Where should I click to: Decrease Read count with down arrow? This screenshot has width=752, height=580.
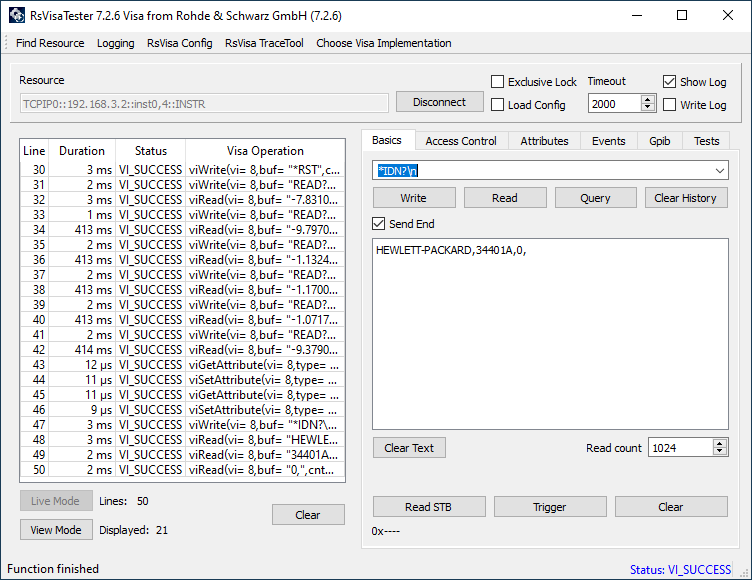[x=719, y=451]
